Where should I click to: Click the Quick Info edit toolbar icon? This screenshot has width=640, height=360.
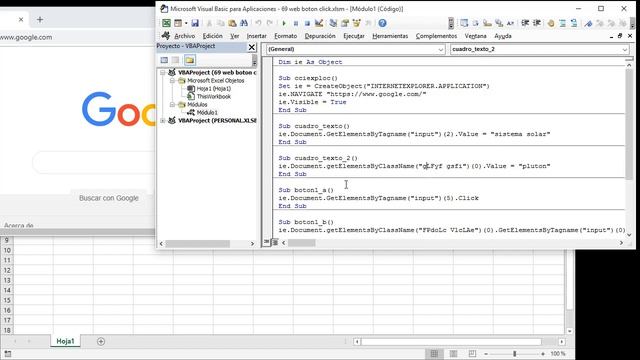(487, 23)
